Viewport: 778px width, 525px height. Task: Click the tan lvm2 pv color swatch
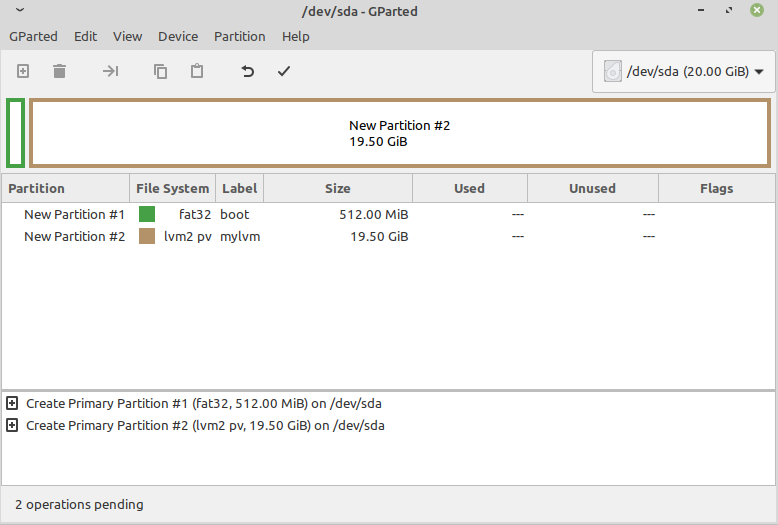tap(147, 237)
